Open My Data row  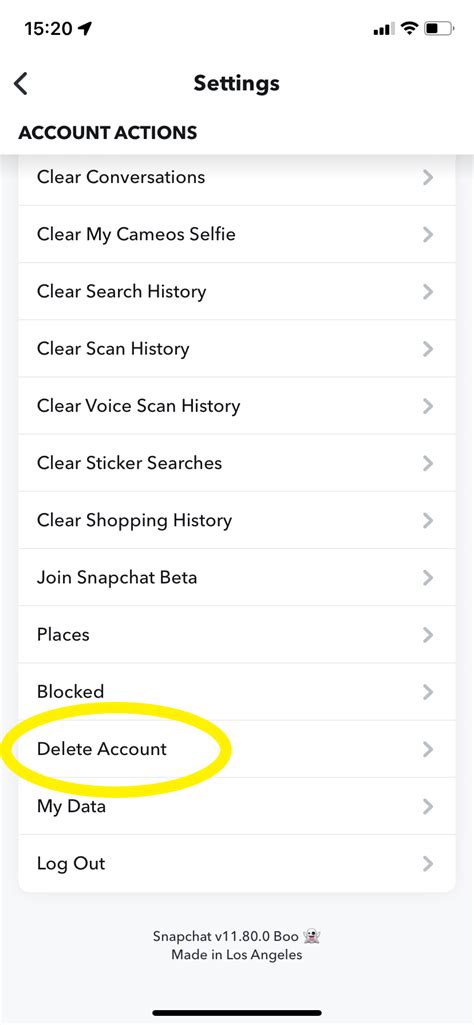[x=237, y=806]
